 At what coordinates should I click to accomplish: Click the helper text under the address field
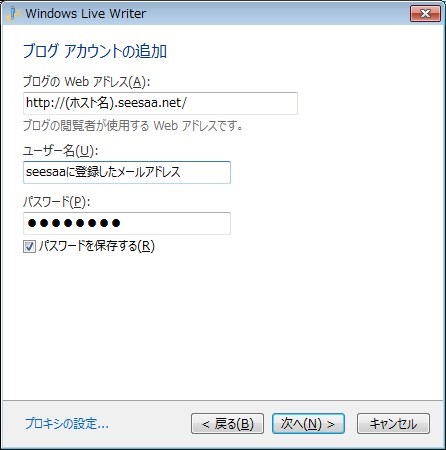tap(133, 126)
